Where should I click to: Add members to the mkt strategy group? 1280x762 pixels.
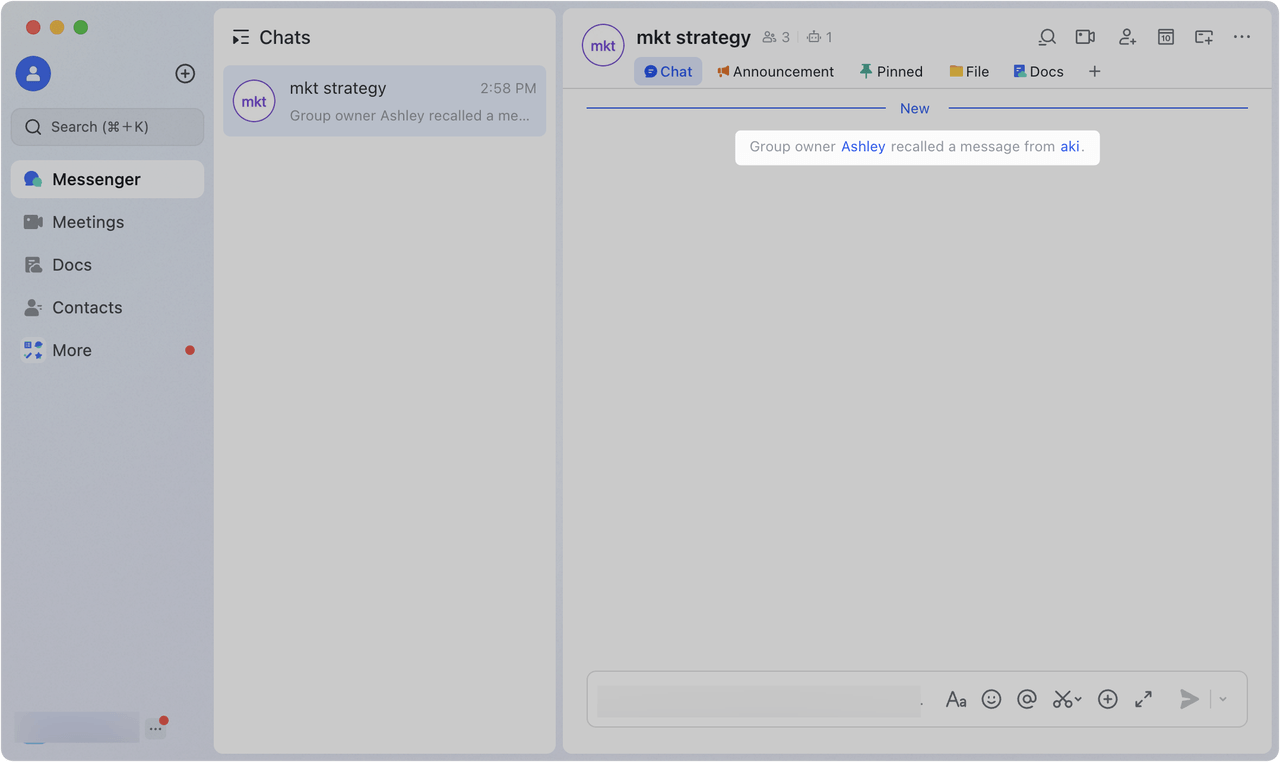pyautogui.click(x=1127, y=37)
